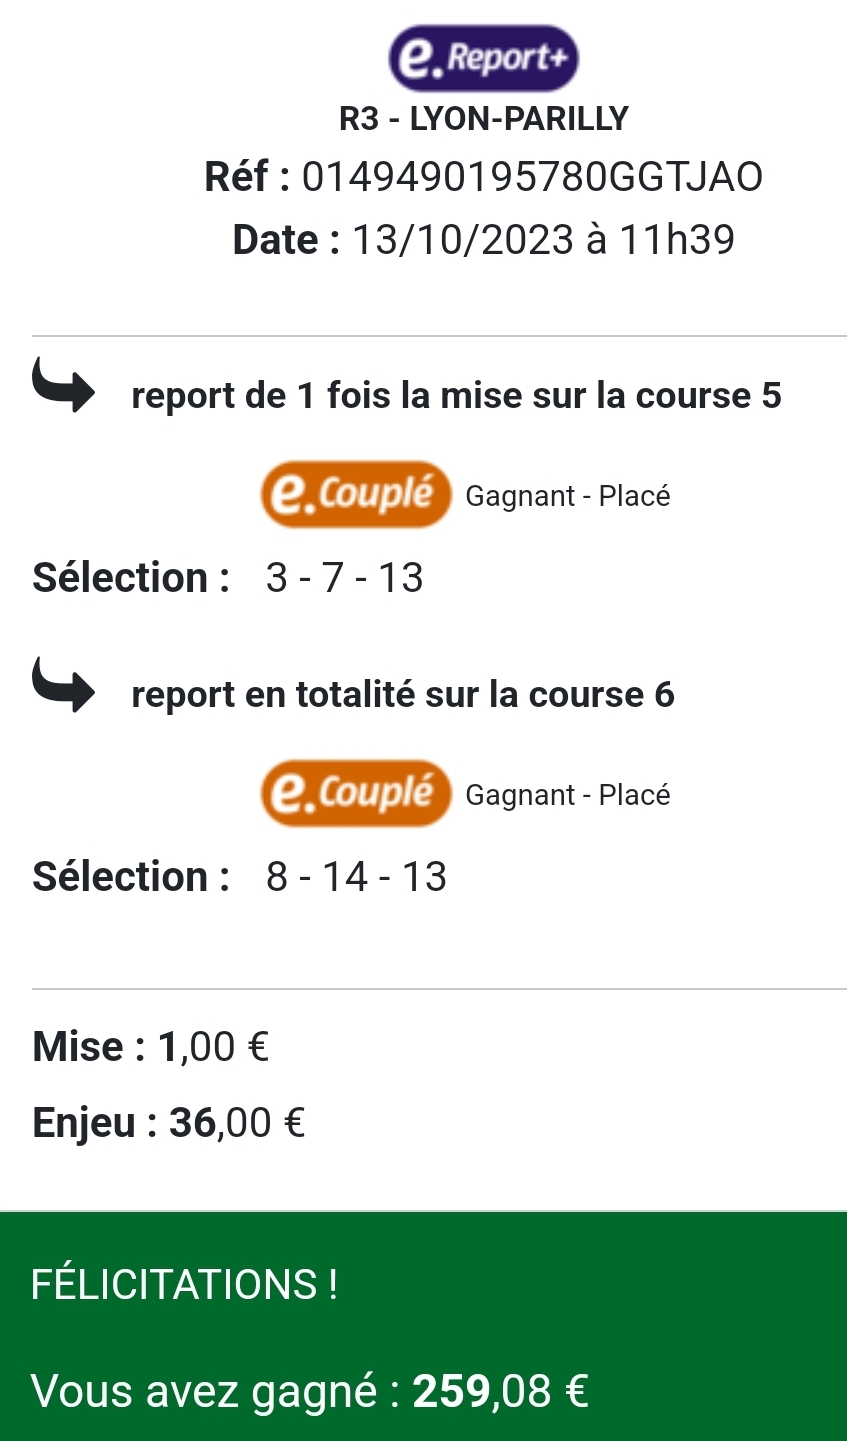Click the Mise amount 1,00 €

click(214, 1047)
